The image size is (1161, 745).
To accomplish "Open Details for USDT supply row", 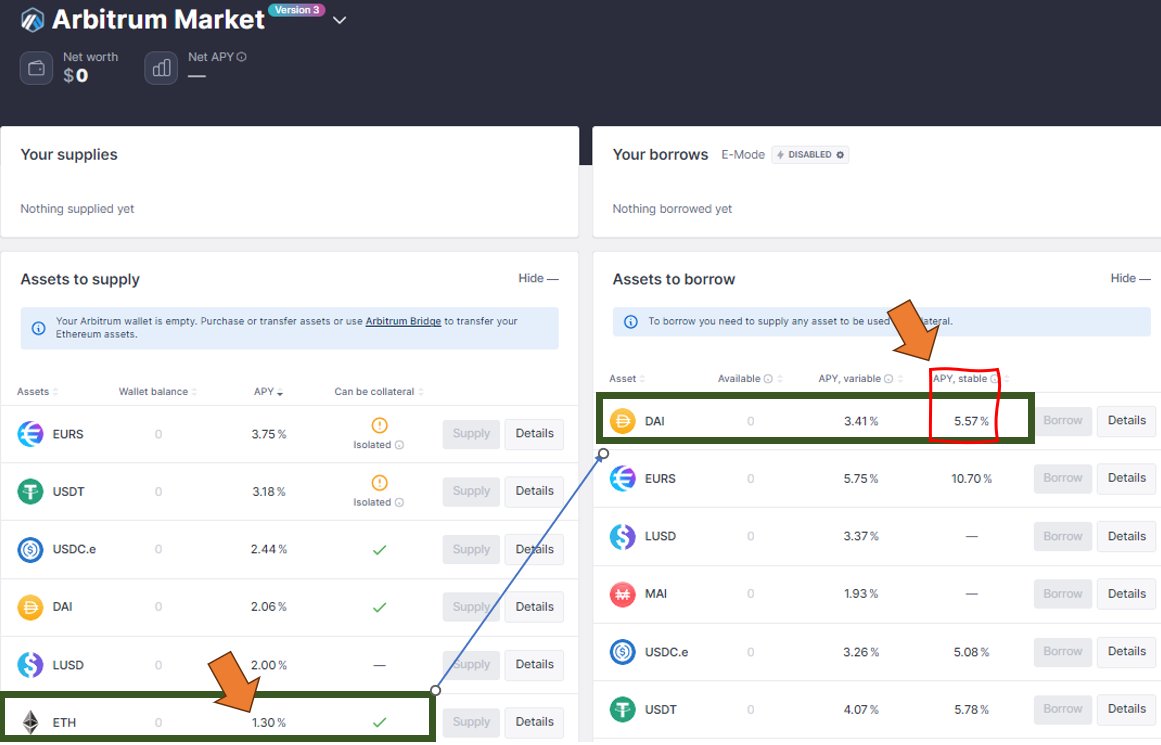I will click(534, 492).
